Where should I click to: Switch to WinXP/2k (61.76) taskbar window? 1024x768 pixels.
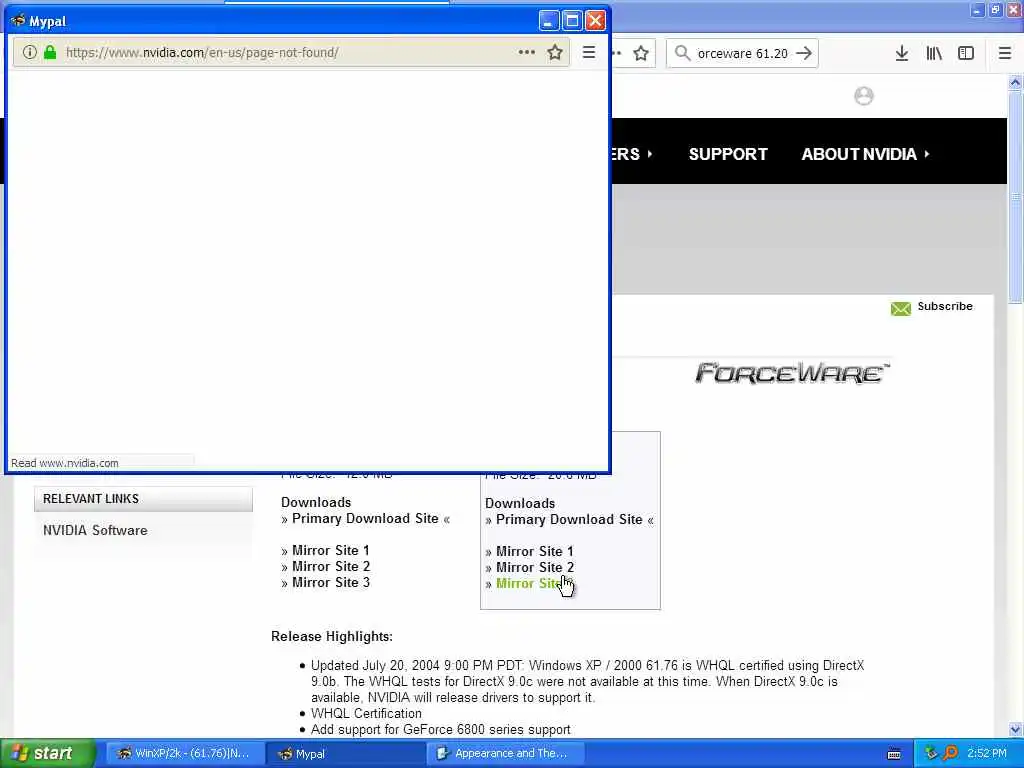pos(185,754)
